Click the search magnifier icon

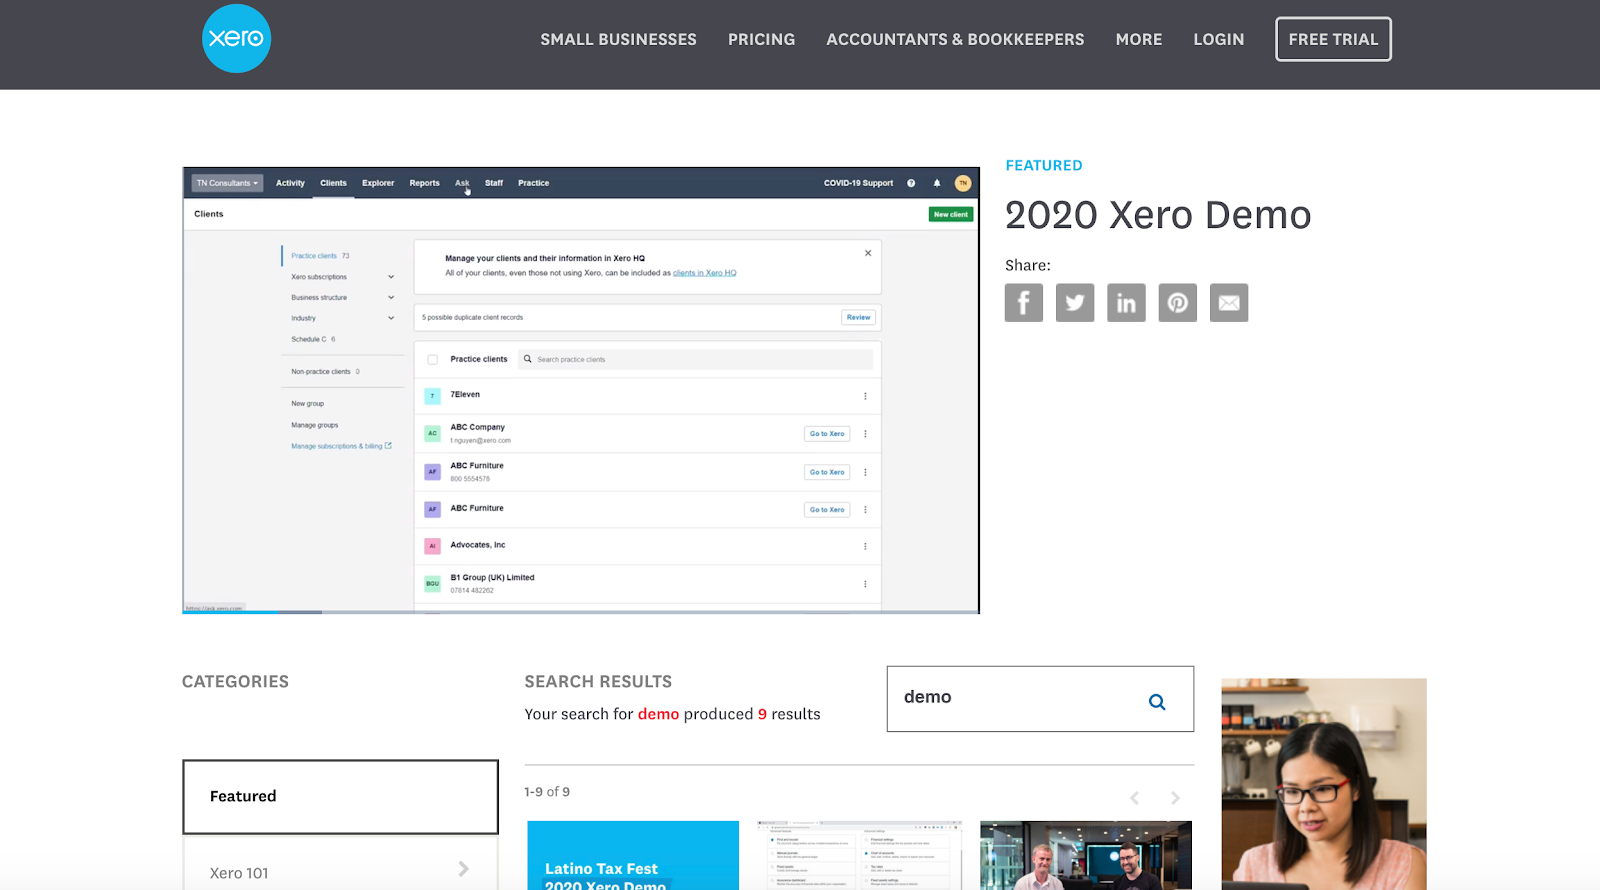coord(1157,702)
